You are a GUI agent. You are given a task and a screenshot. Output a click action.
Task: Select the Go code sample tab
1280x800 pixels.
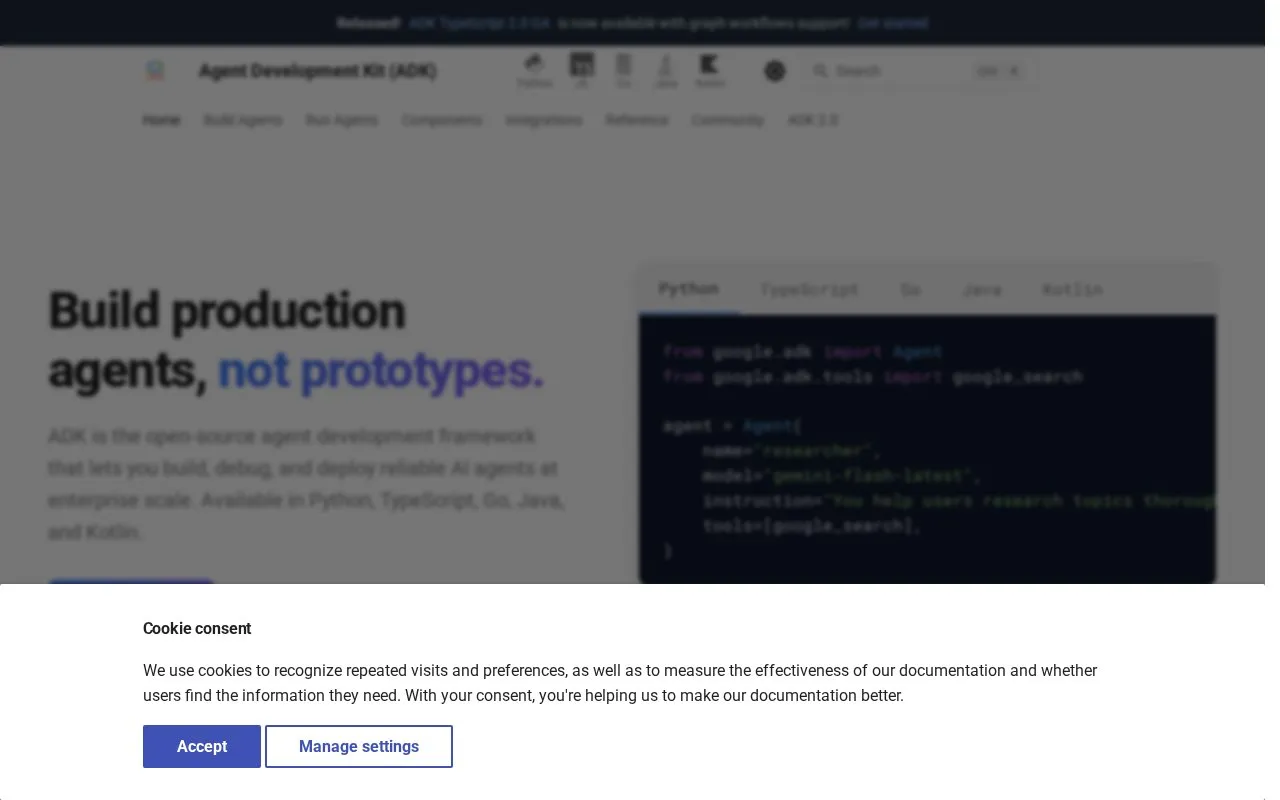[910, 289]
